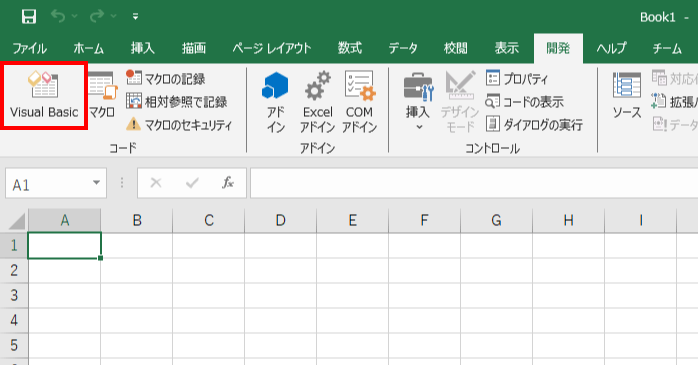Select column C header

tap(209, 220)
